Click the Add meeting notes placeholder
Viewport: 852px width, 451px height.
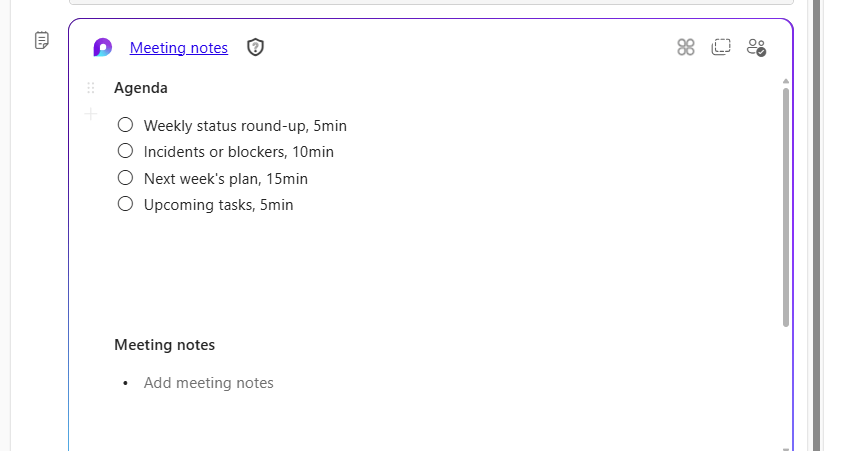[x=208, y=383]
